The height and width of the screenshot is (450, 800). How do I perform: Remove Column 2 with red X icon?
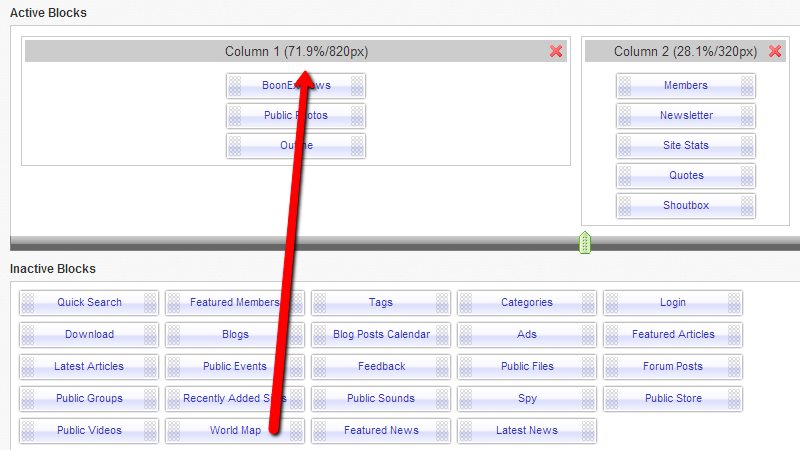pos(775,52)
